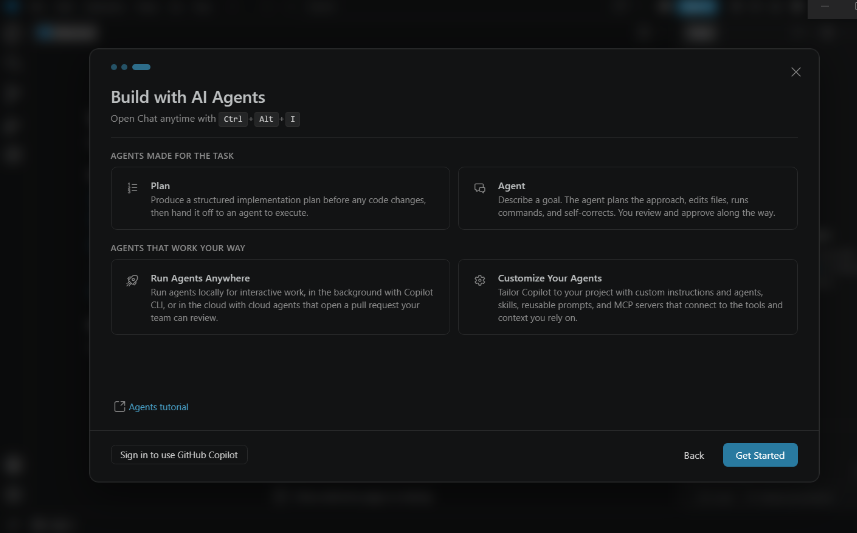Click the gear icon of Customize Your Agents
The image size is (857, 533).
pos(479,280)
